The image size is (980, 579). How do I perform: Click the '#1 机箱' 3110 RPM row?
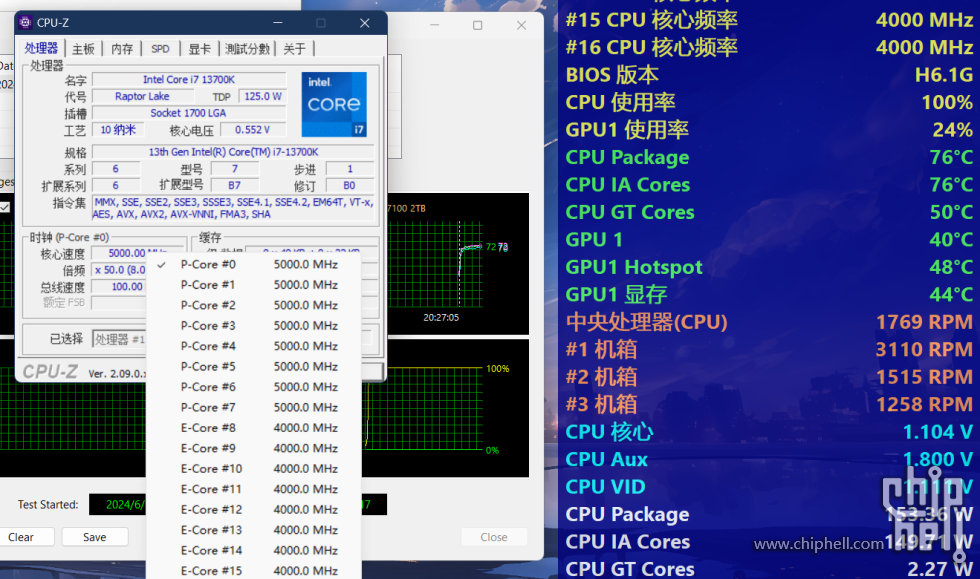(x=769, y=350)
